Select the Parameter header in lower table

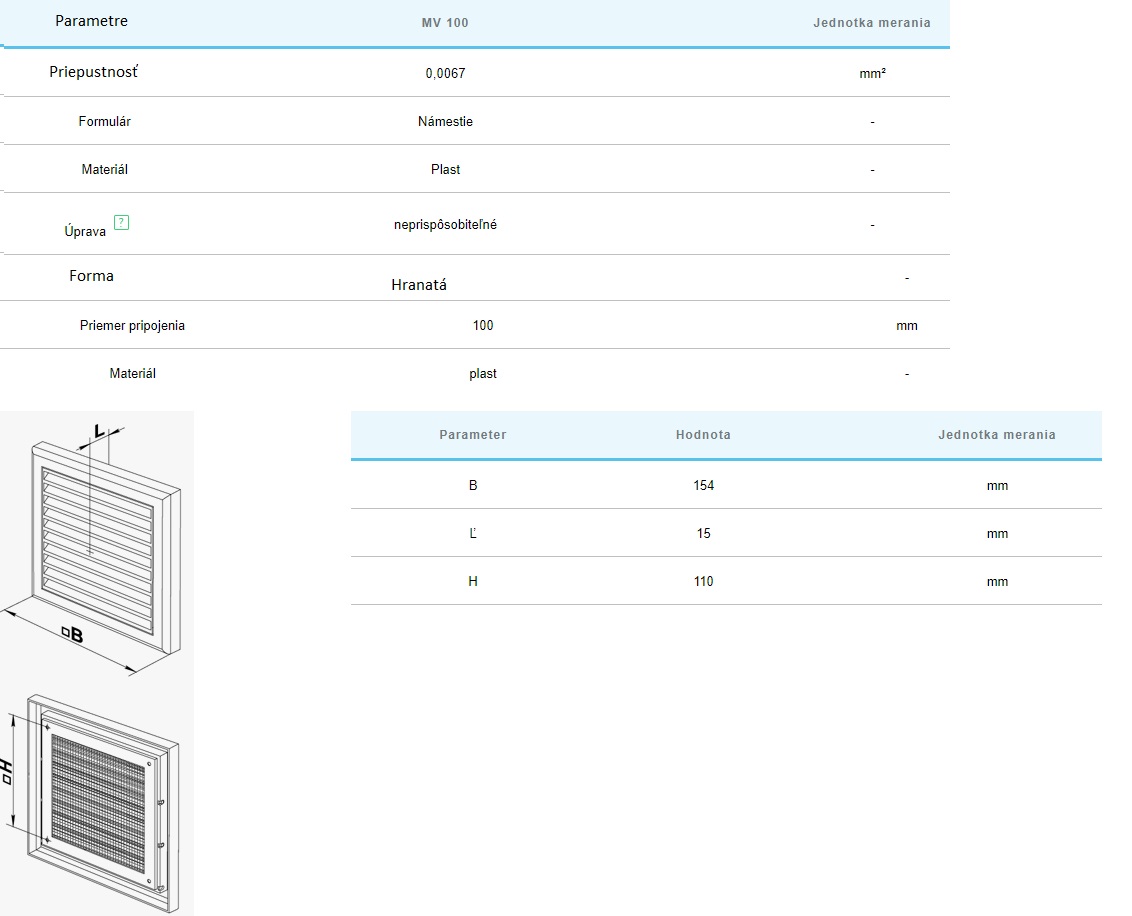click(x=472, y=435)
